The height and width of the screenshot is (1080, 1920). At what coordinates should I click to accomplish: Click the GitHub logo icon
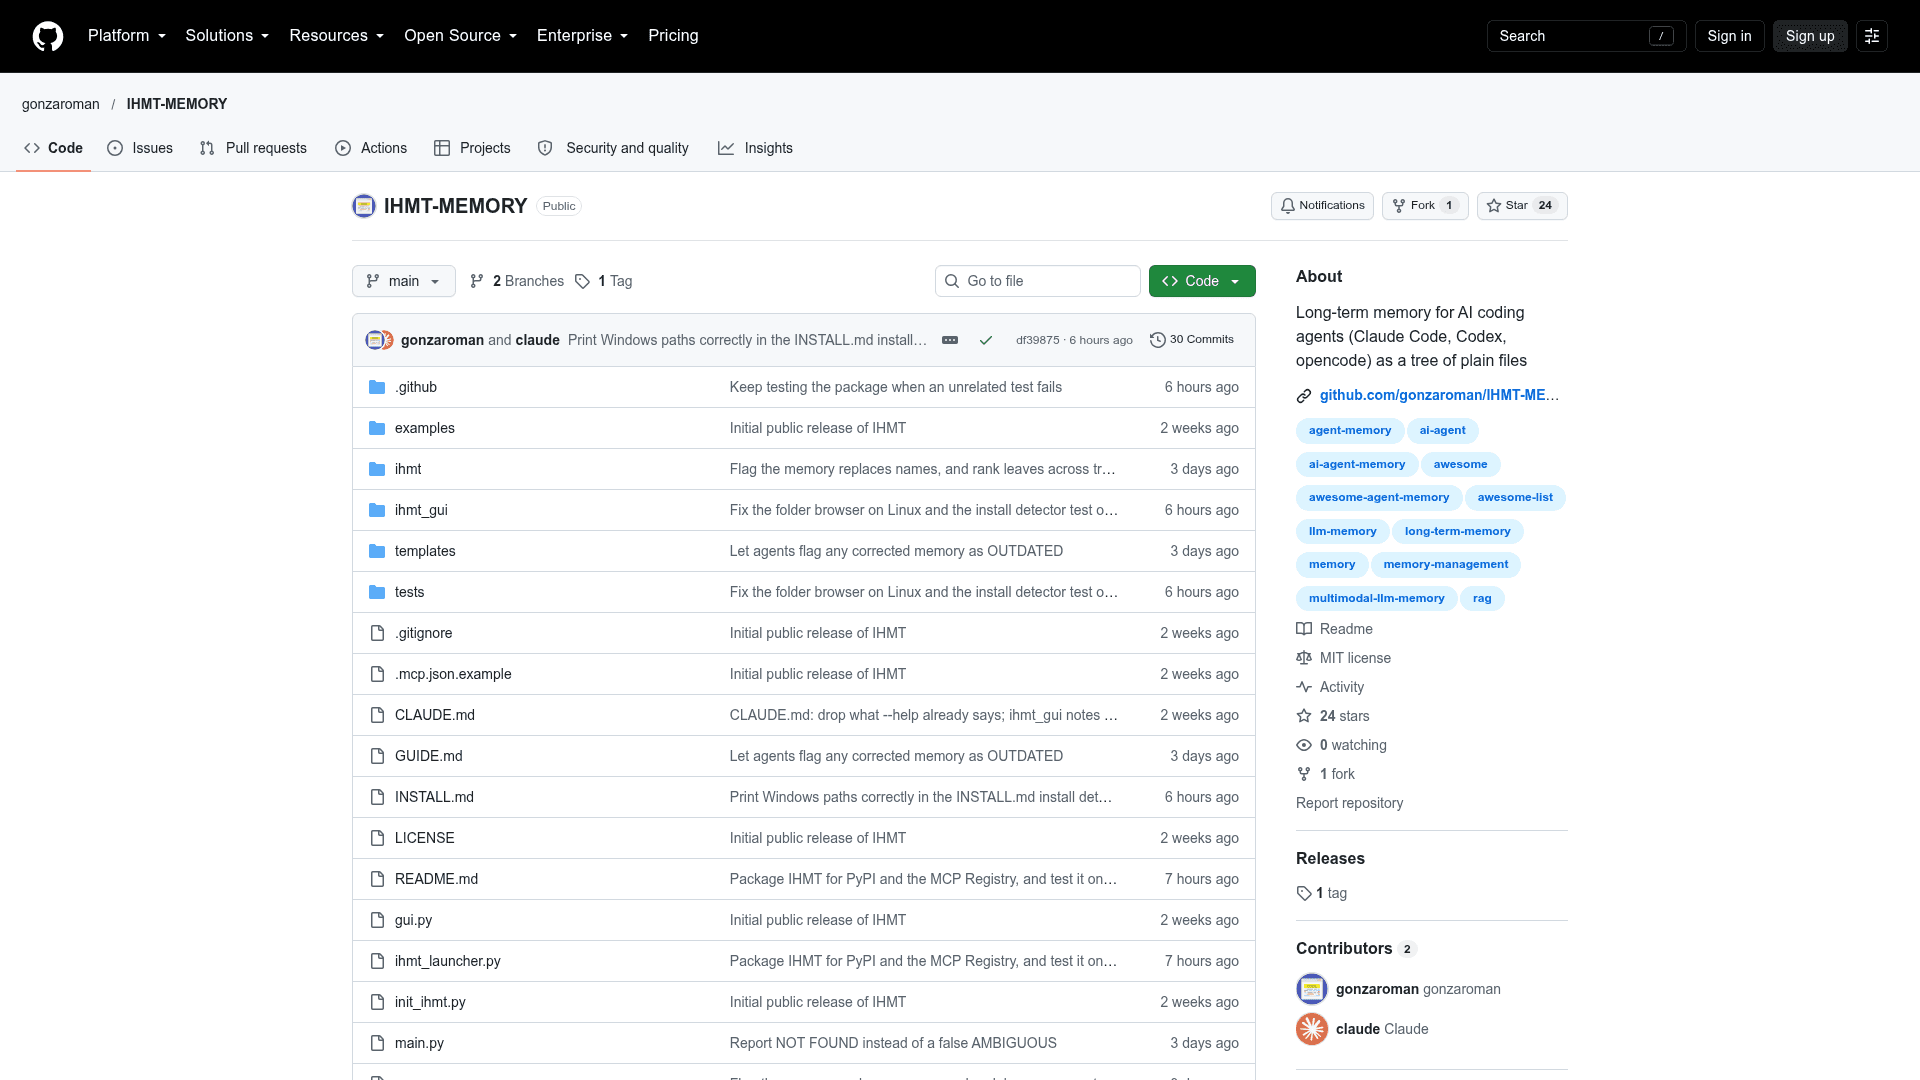(48, 36)
